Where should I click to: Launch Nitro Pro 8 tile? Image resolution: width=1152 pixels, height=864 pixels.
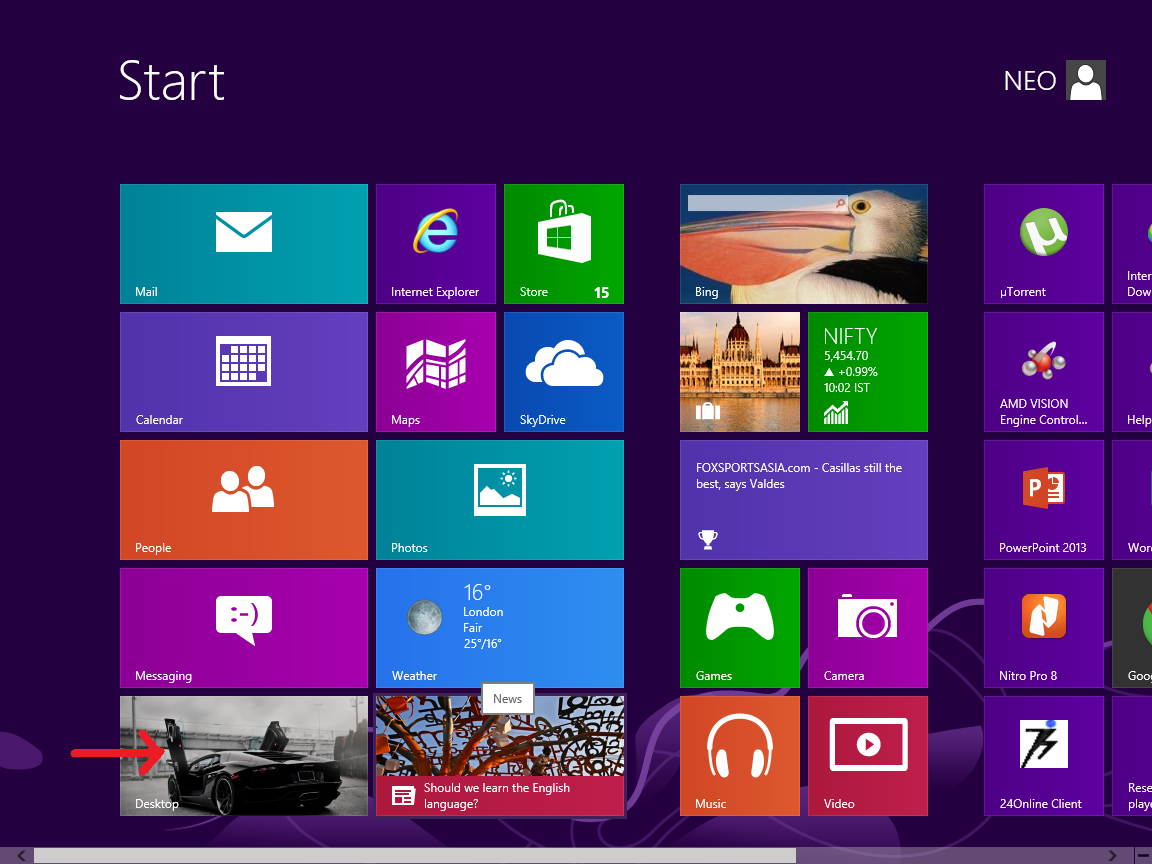[1044, 627]
